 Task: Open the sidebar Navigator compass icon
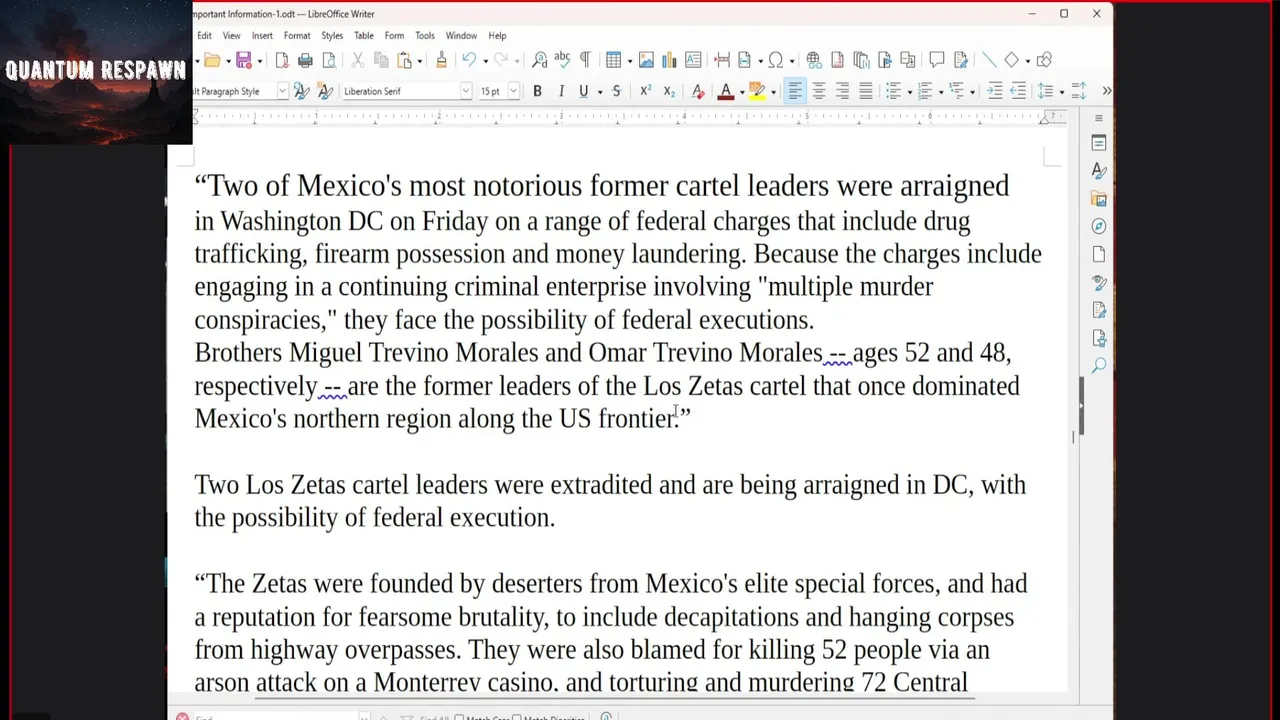[1099, 227]
